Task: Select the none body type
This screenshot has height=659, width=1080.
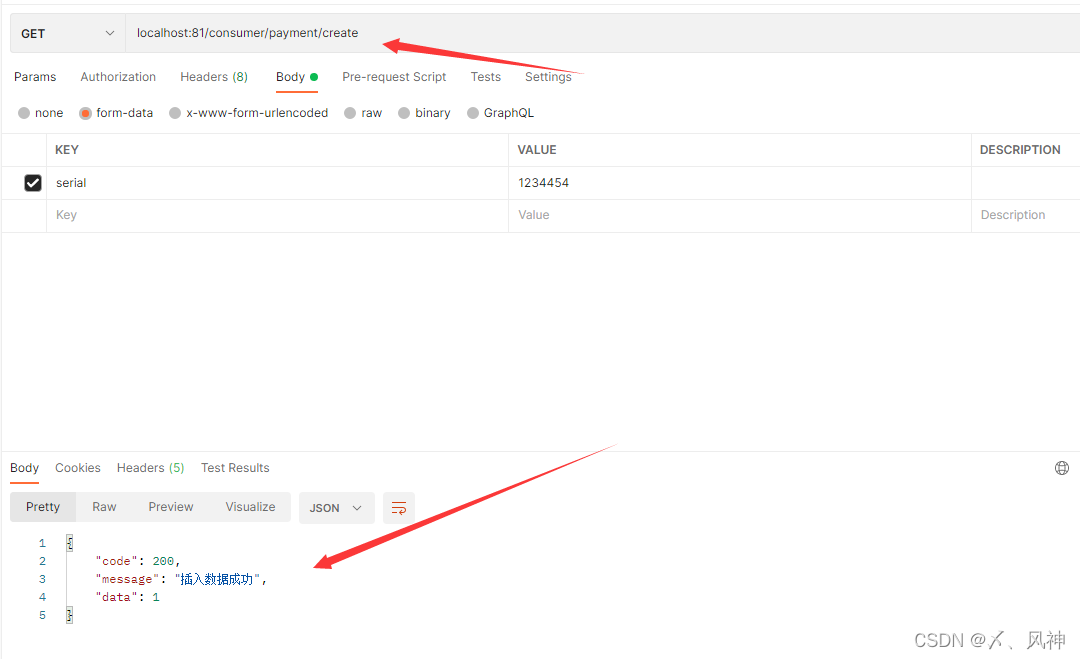Action: [24, 113]
